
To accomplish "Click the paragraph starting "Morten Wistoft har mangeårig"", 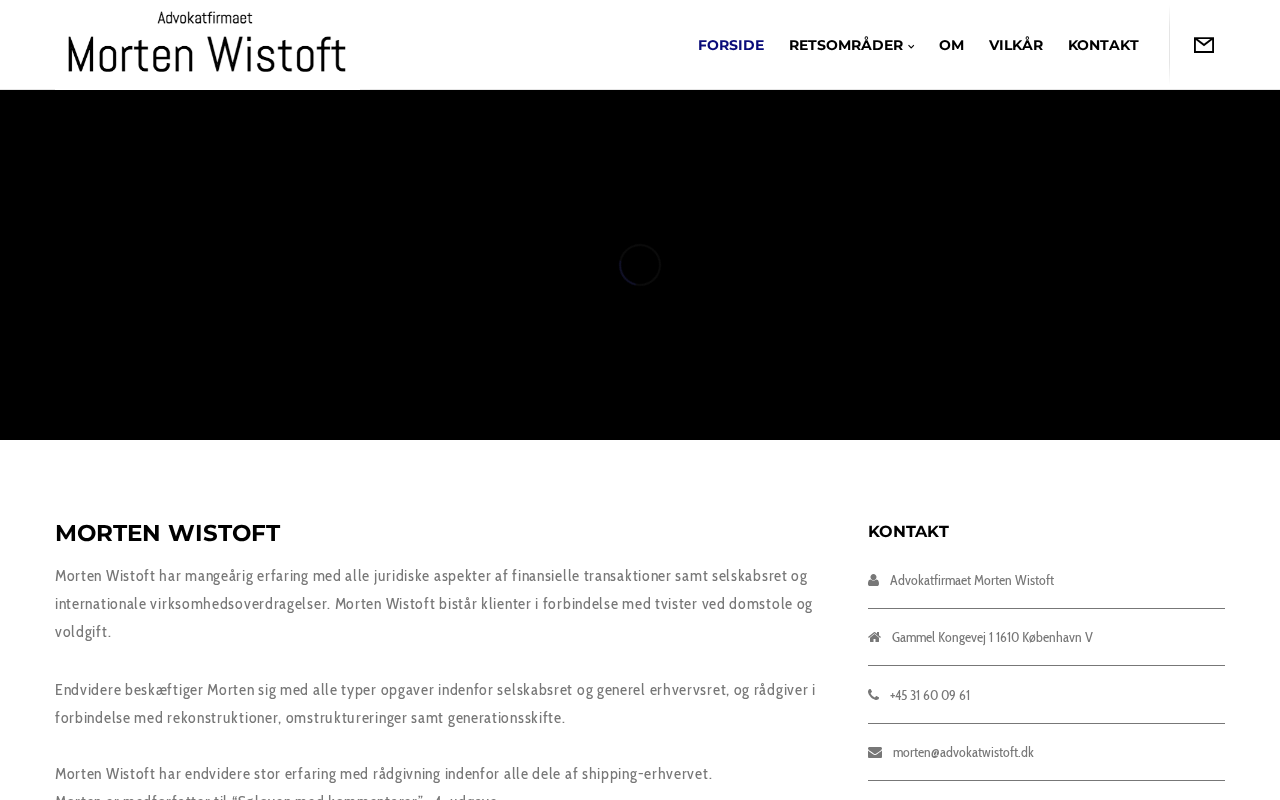I will pyautogui.click(x=434, y=604).
